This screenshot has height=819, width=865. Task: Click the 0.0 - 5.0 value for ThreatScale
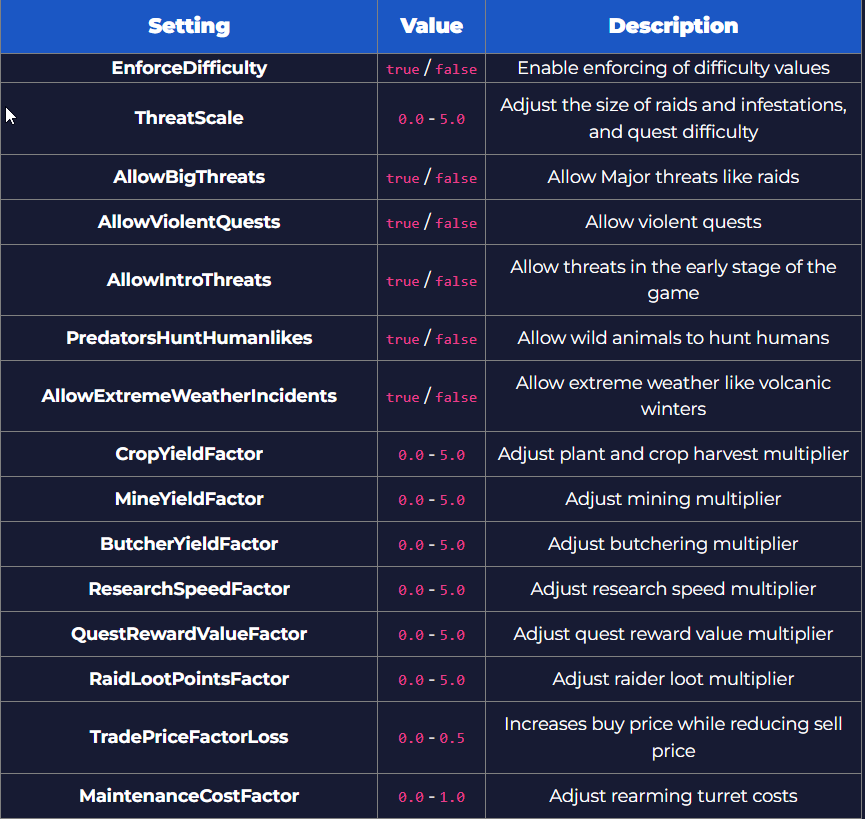click(x=431, y=119)
